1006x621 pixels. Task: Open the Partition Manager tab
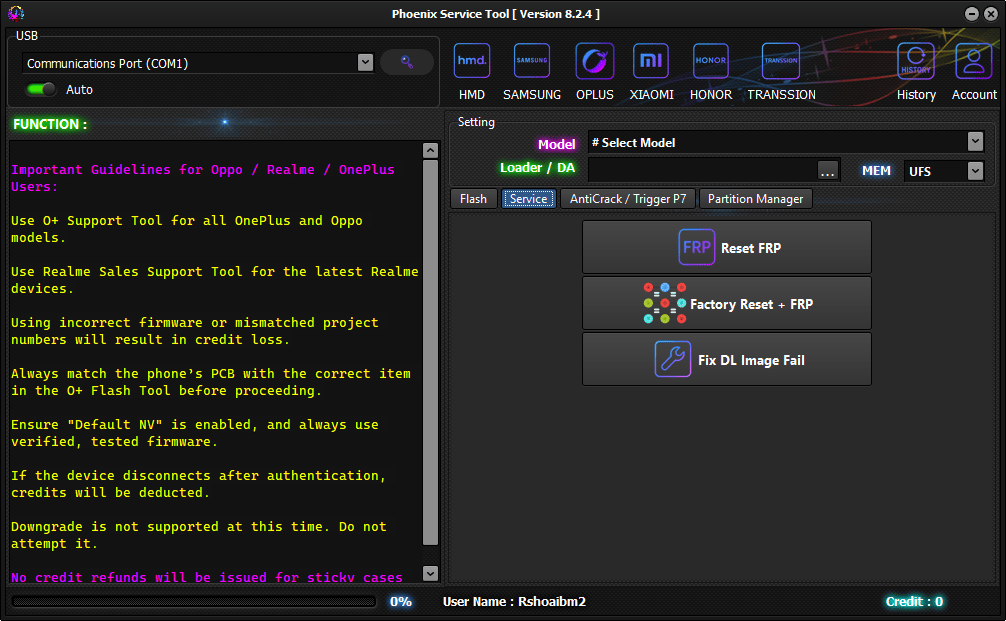[755, 199]
